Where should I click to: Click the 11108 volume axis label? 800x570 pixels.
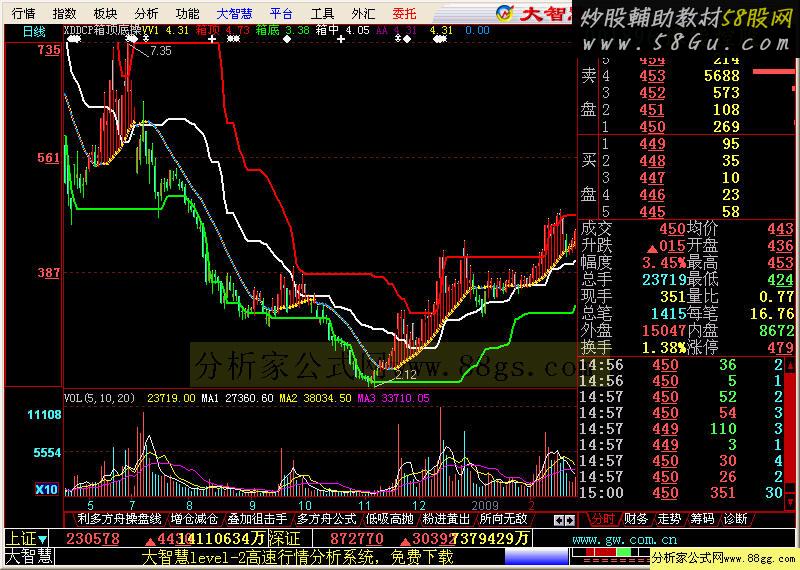tap(44, 414)
